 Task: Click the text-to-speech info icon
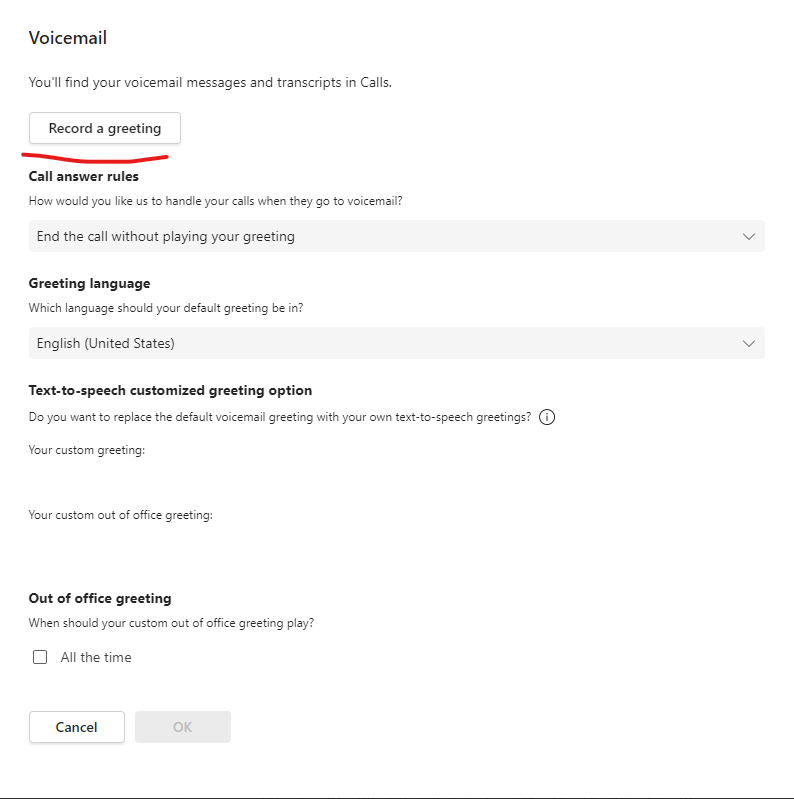pos(547,417)
